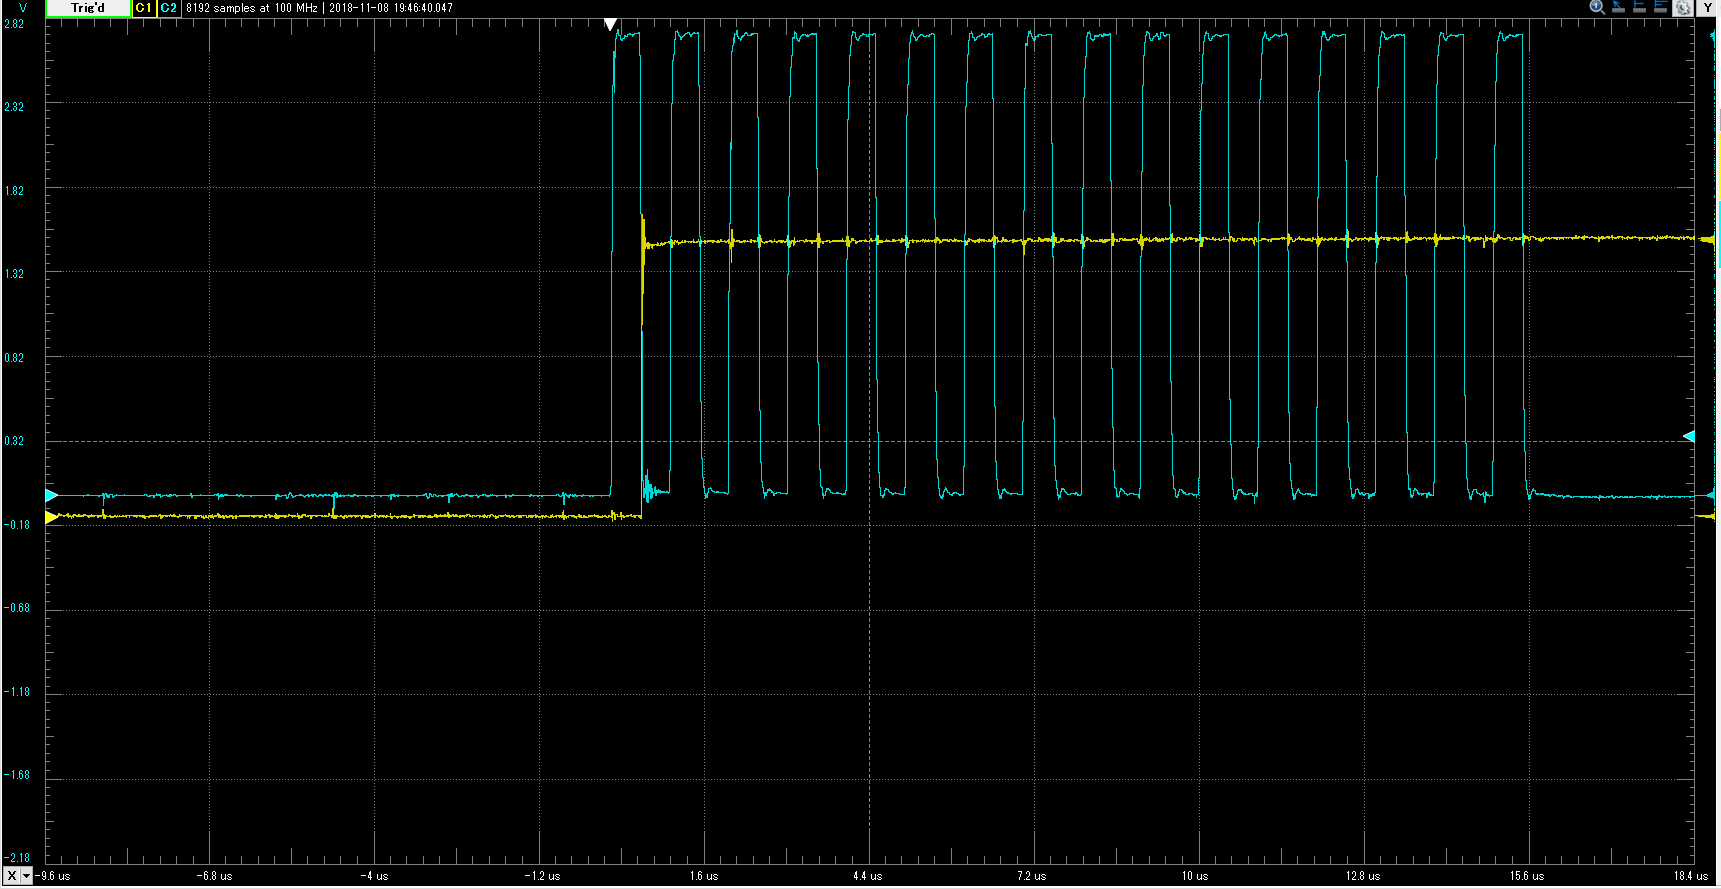Image resolution: width=1721 pixels, height=889 pixels.
Task: Click the yellow channel 1 zero marker
Action: pyautogui.click(x=52, y=517)
